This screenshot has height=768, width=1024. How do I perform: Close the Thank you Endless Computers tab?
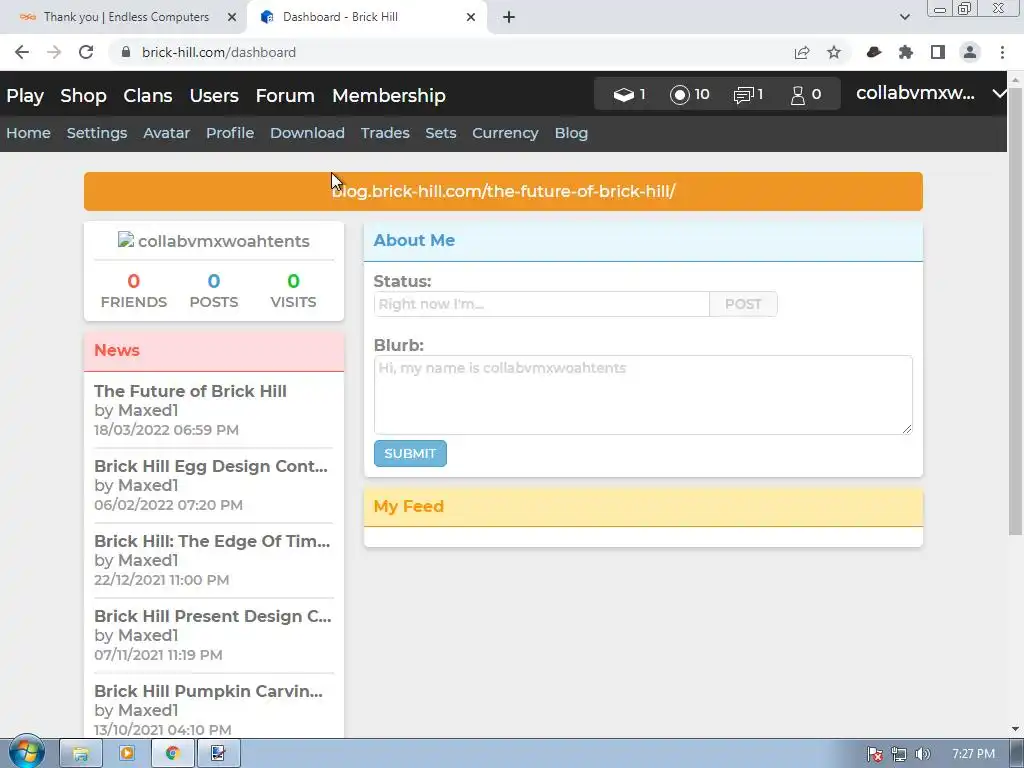point(232,18)
